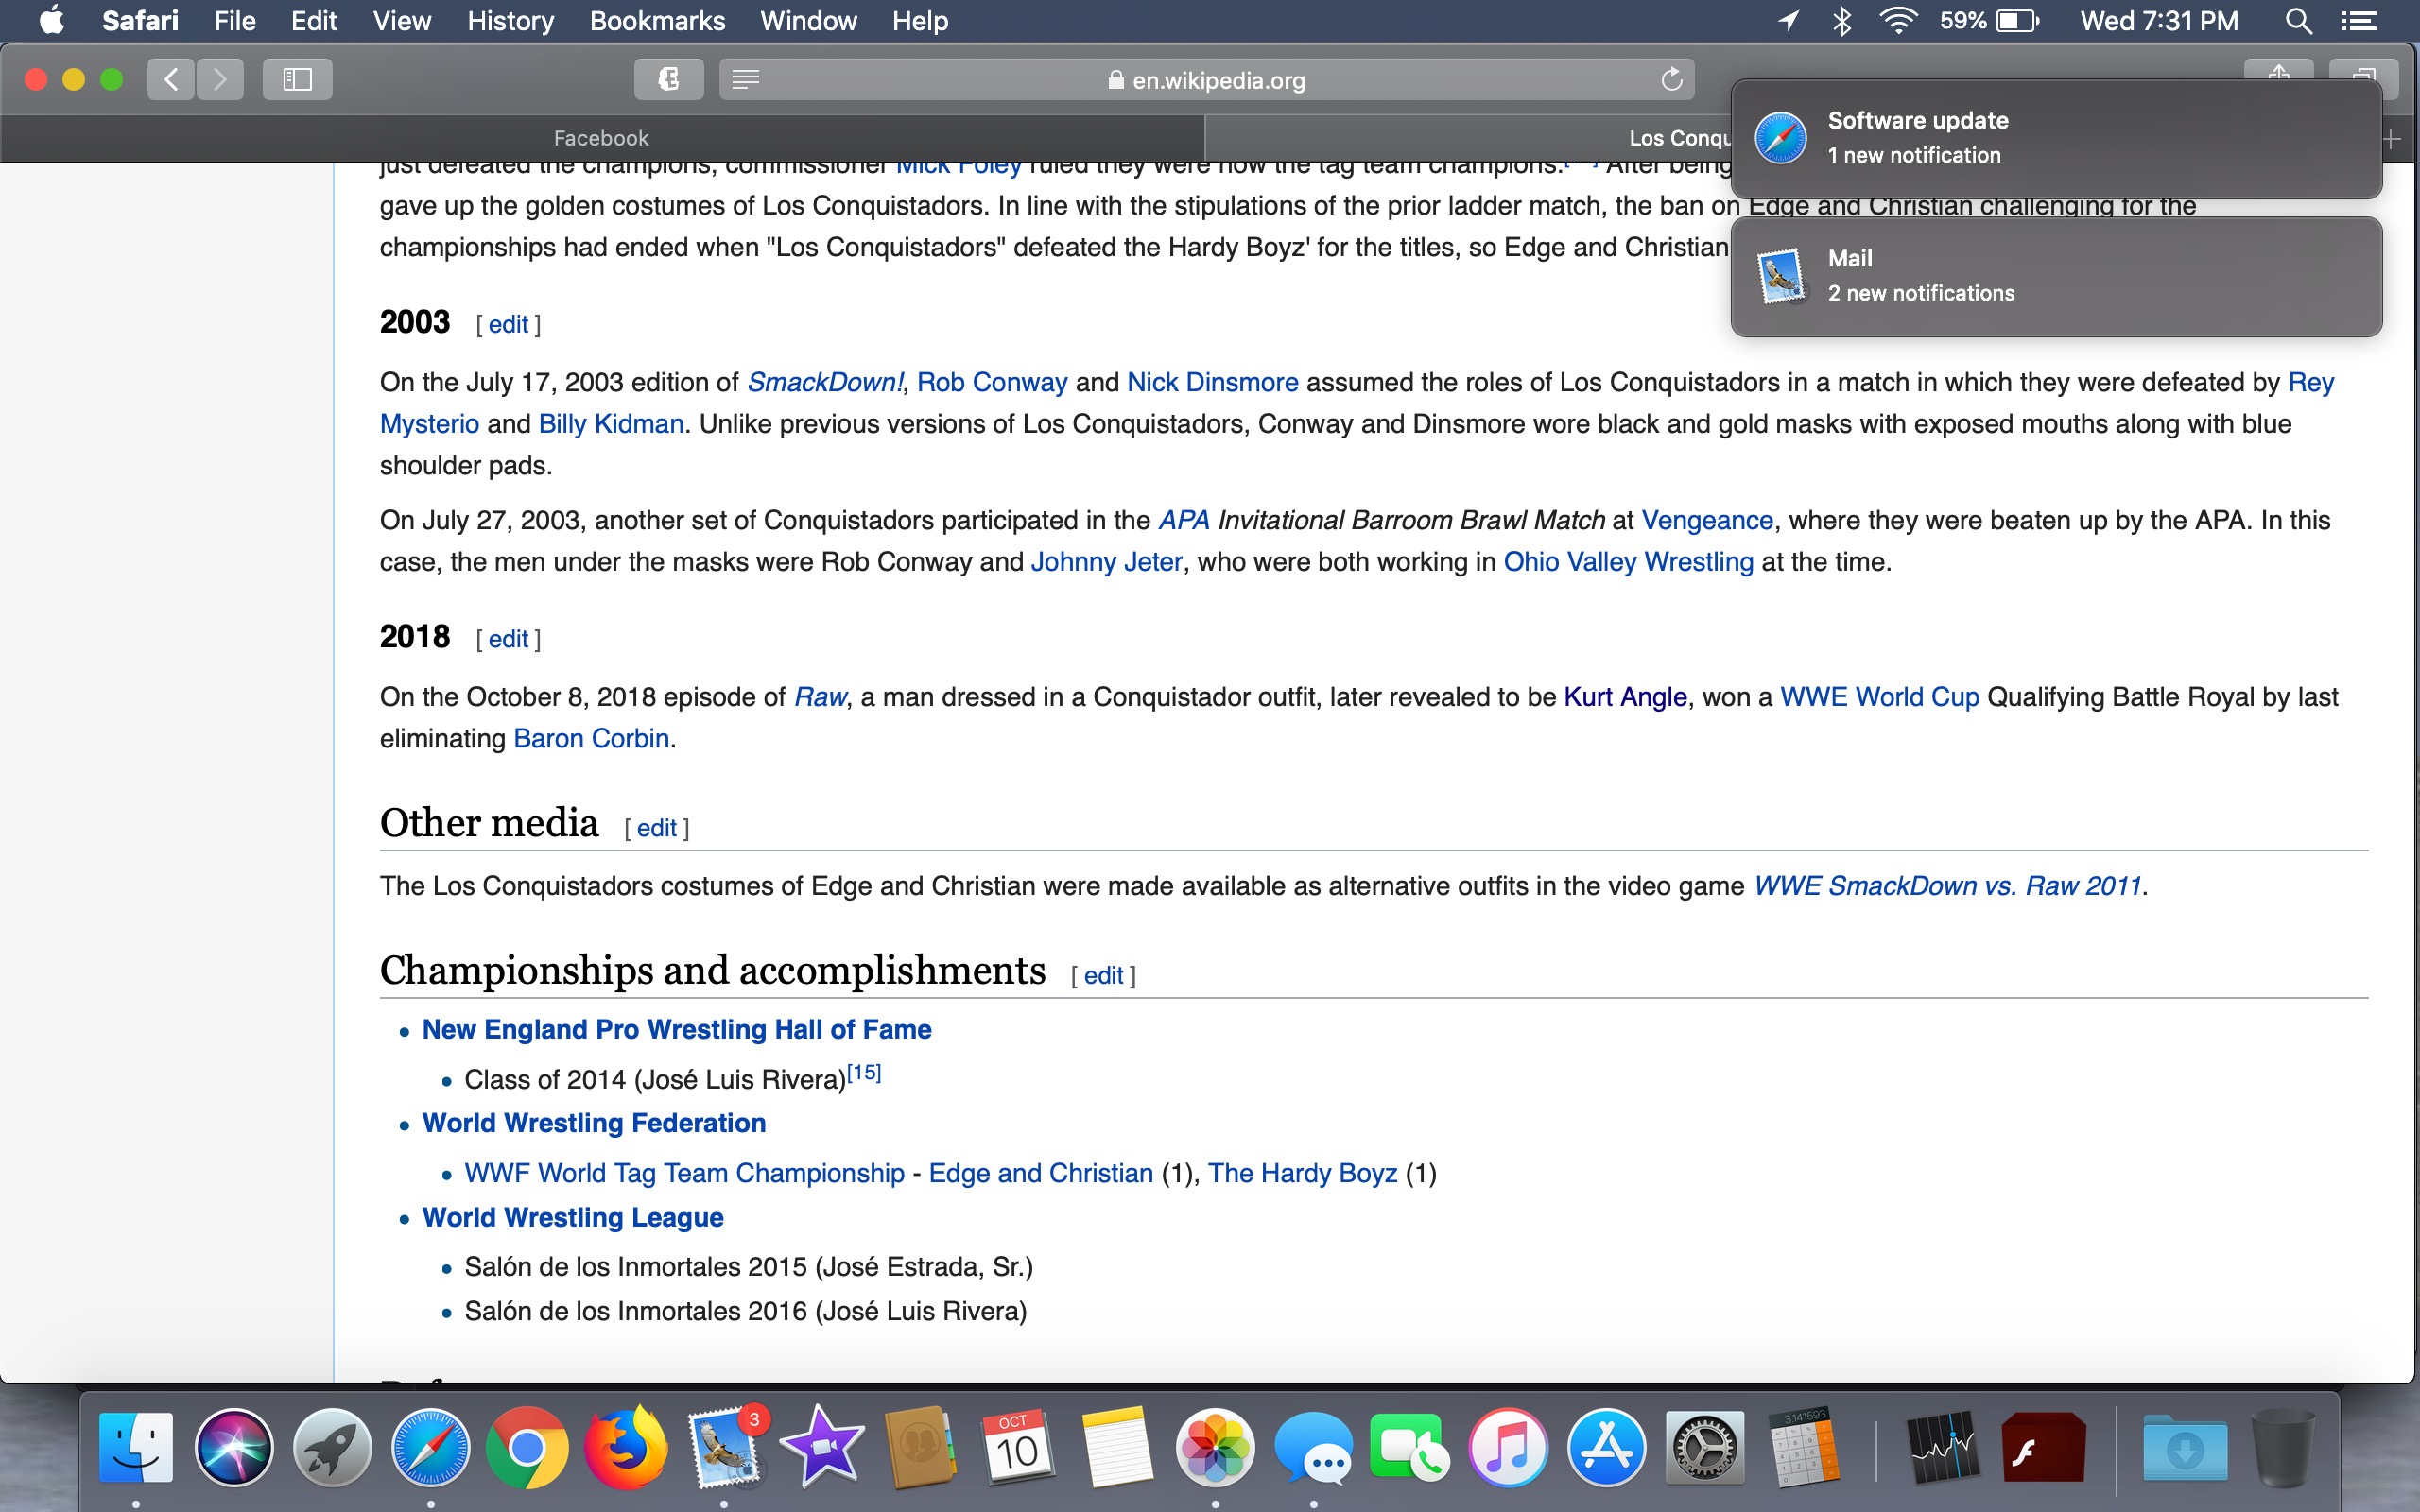This screenshot has height=1512, width=2420.
Task: Open the Bluetooth status menu
Action: pos(1841,21)
